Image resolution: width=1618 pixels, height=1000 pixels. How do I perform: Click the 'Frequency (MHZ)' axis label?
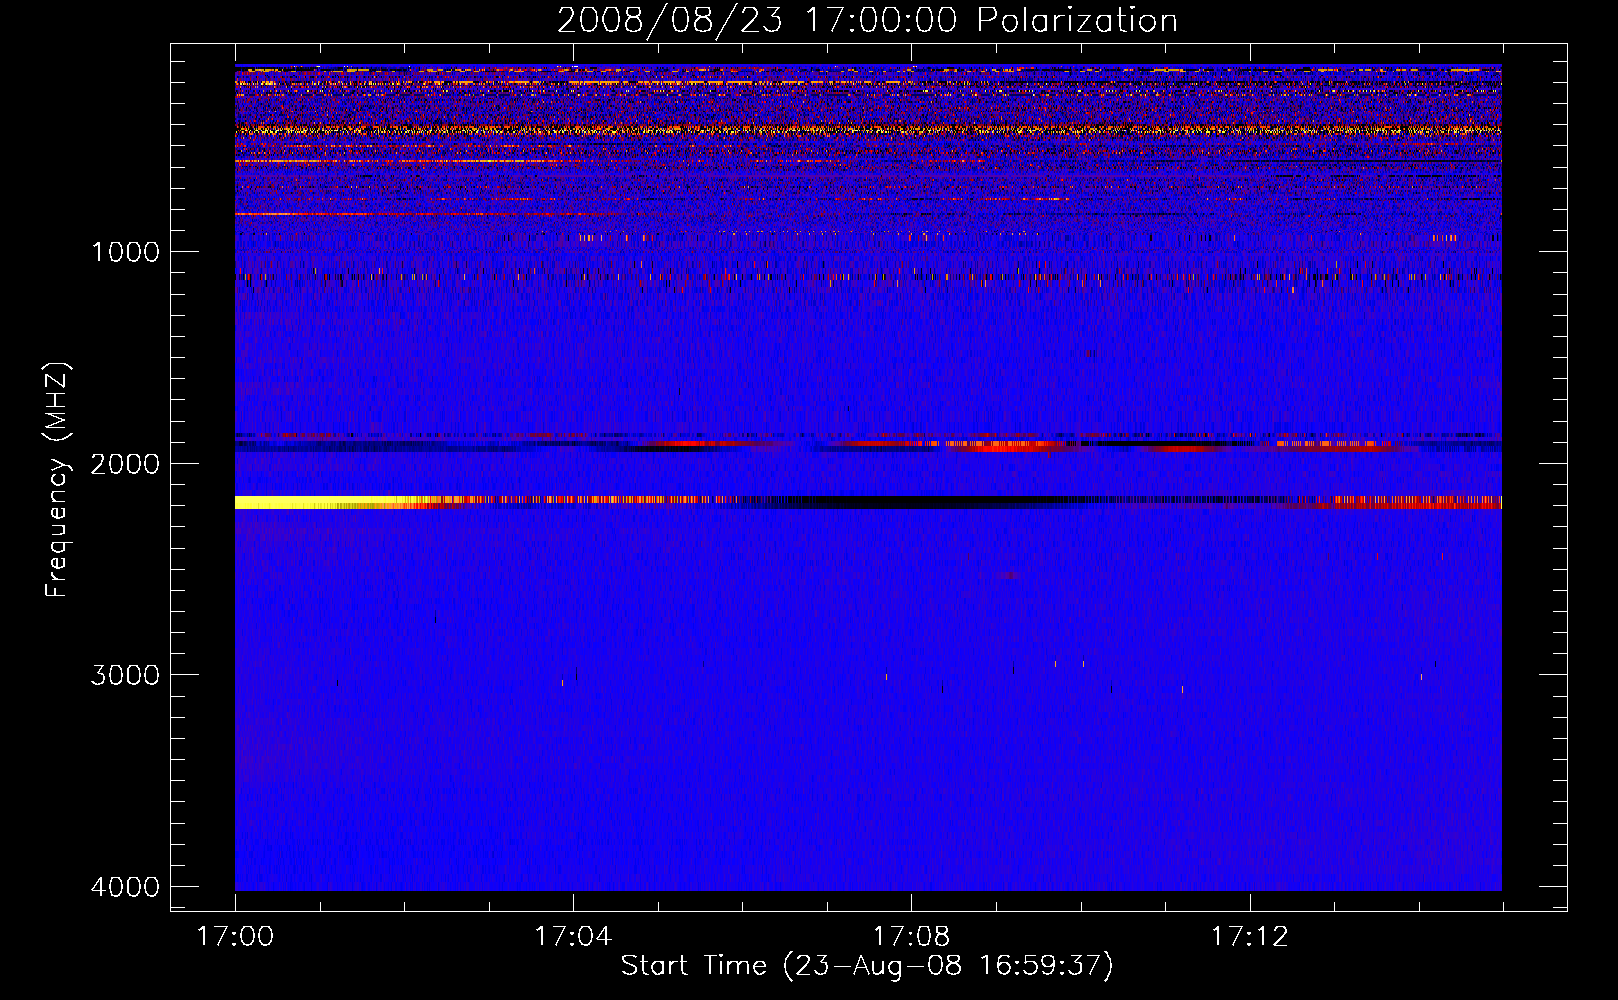[x=57, y=480]
